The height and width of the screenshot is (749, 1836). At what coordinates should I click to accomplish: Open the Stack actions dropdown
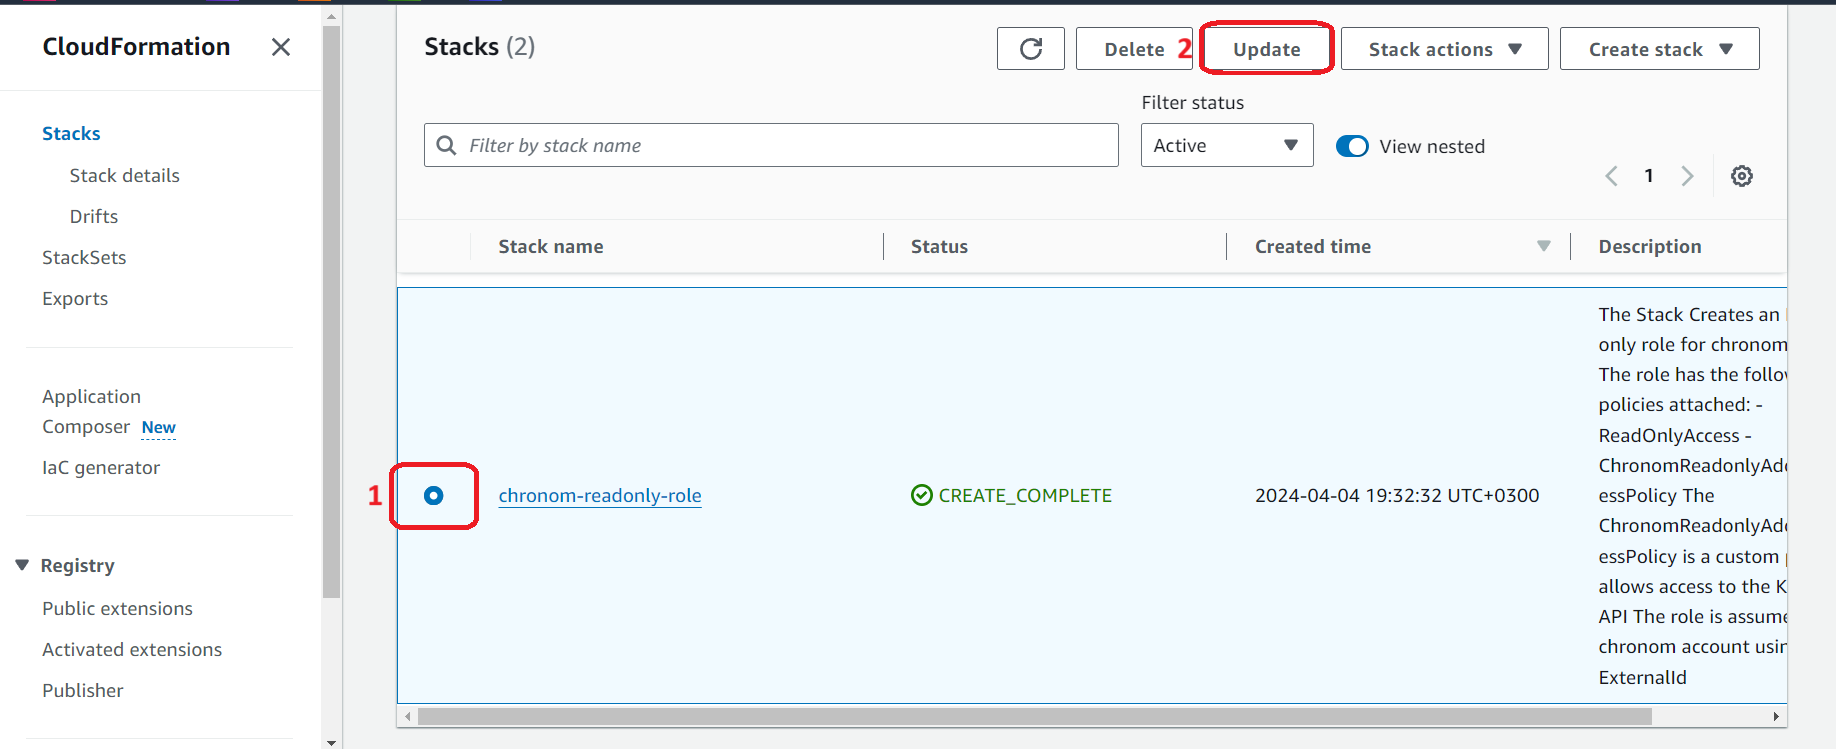[x=1444, y=49]
